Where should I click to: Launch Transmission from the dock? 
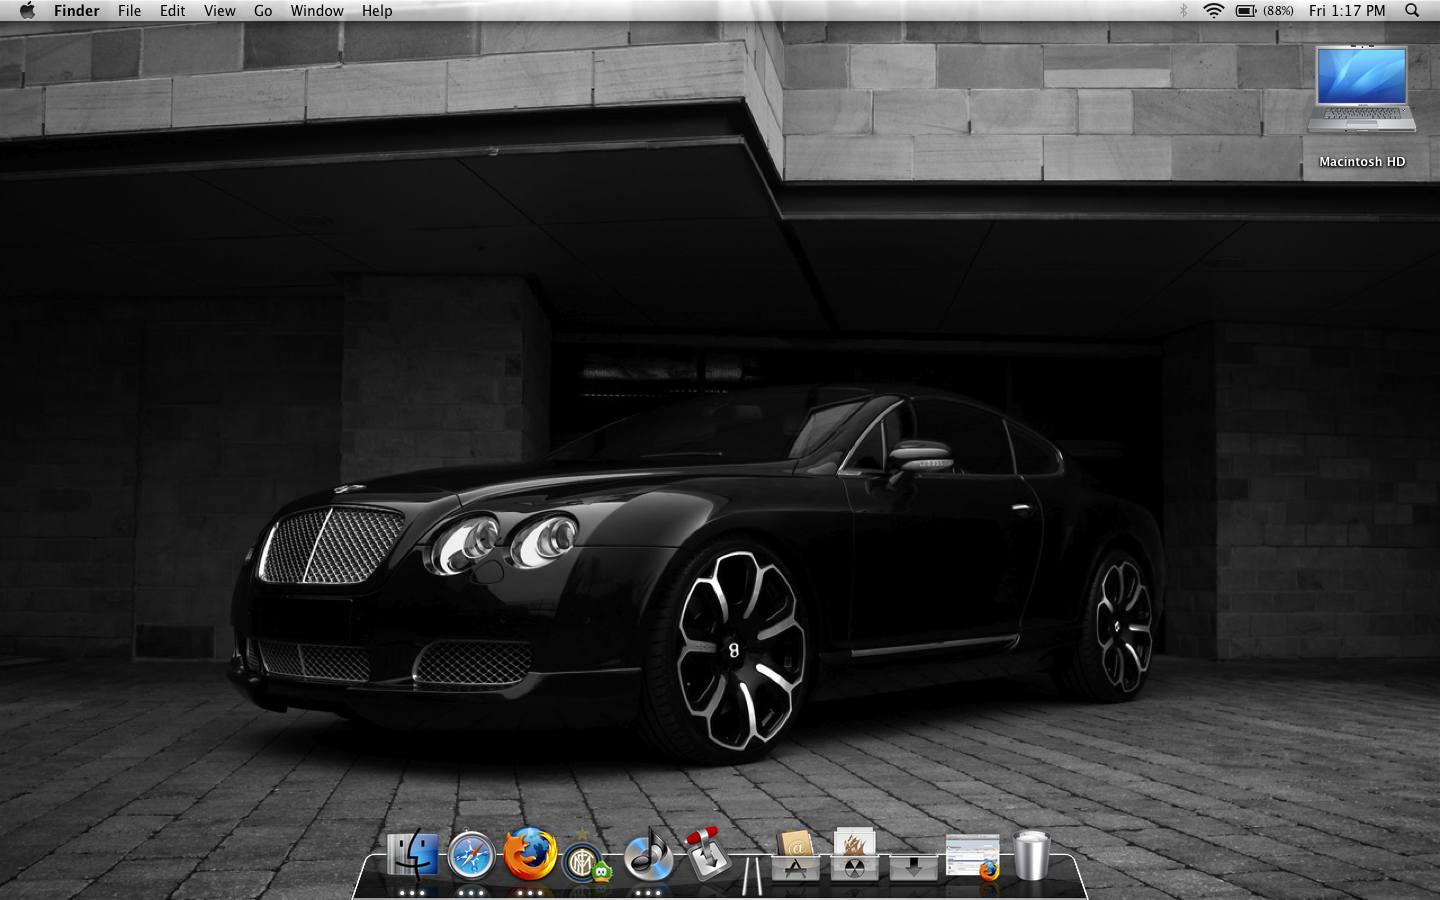[x=706, y=854]
